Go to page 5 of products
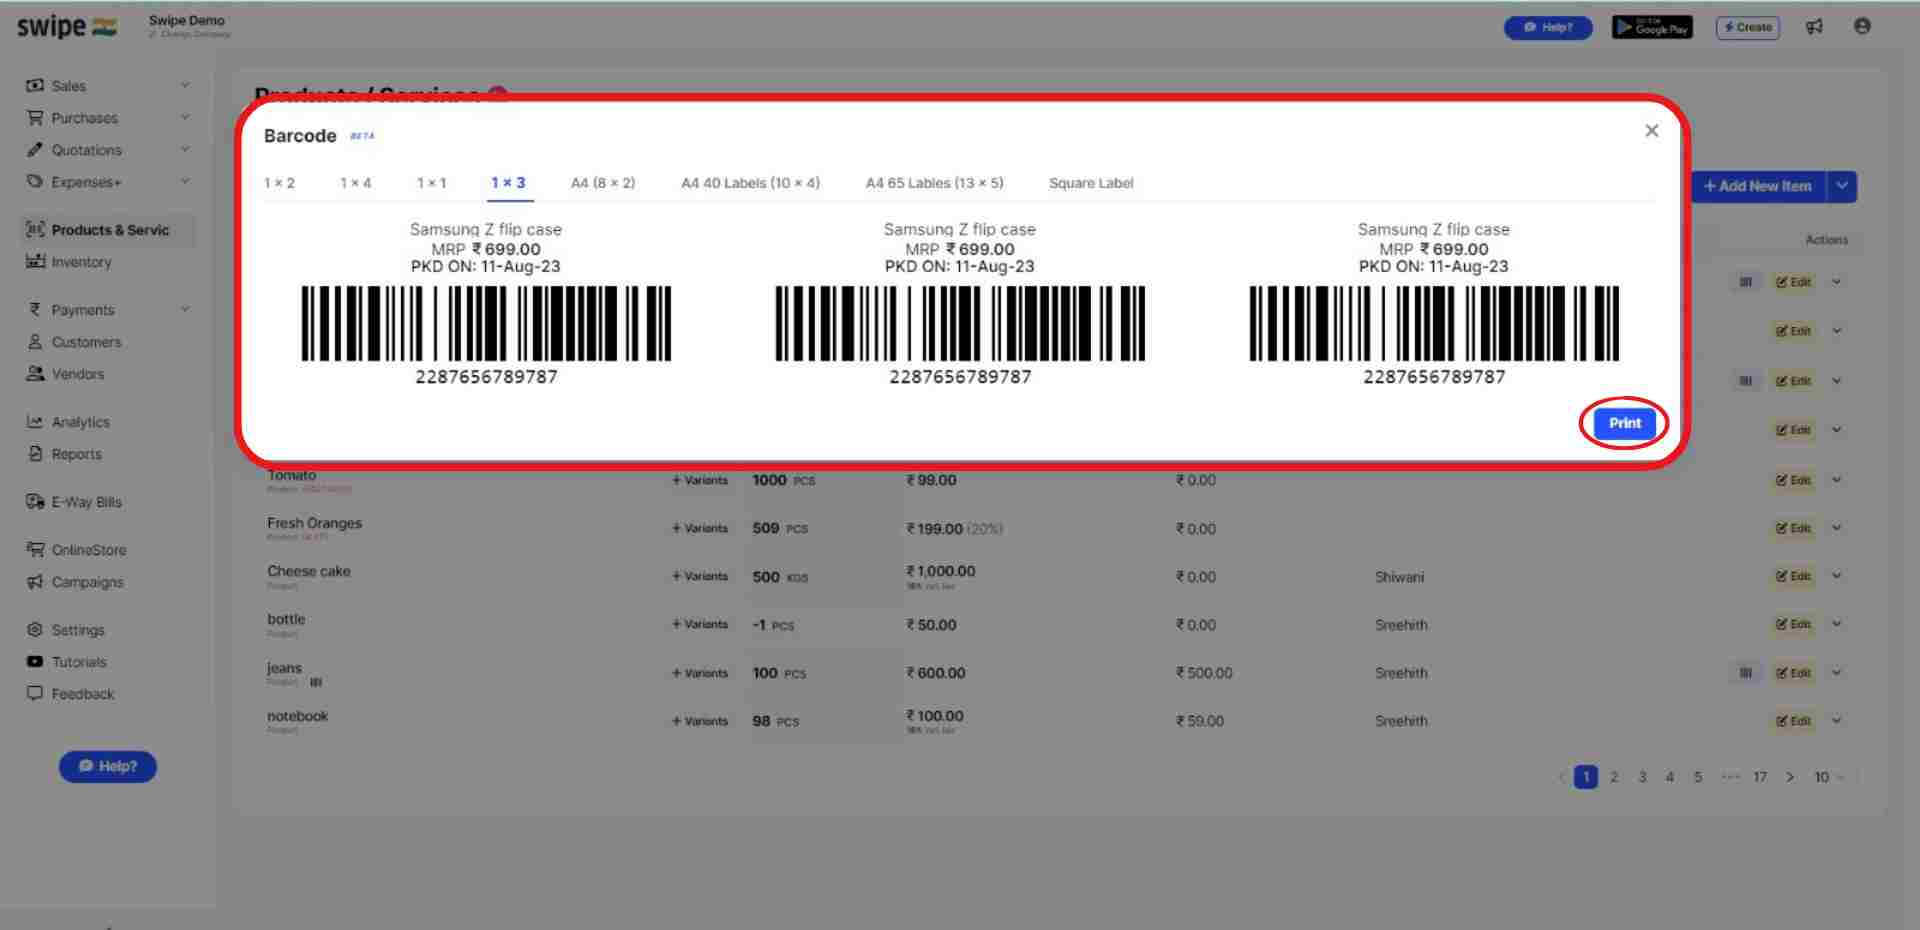Screen dimensions: 1920x930 1698,777
